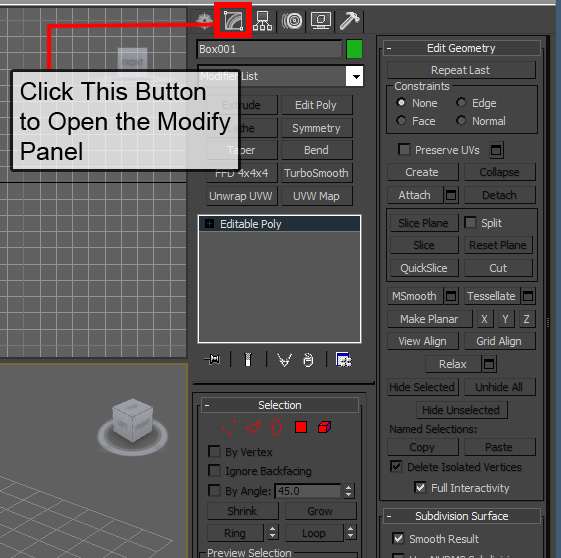The image size is (561, 558).
Task: Open Relax settings box
Action: coord(489,364)
